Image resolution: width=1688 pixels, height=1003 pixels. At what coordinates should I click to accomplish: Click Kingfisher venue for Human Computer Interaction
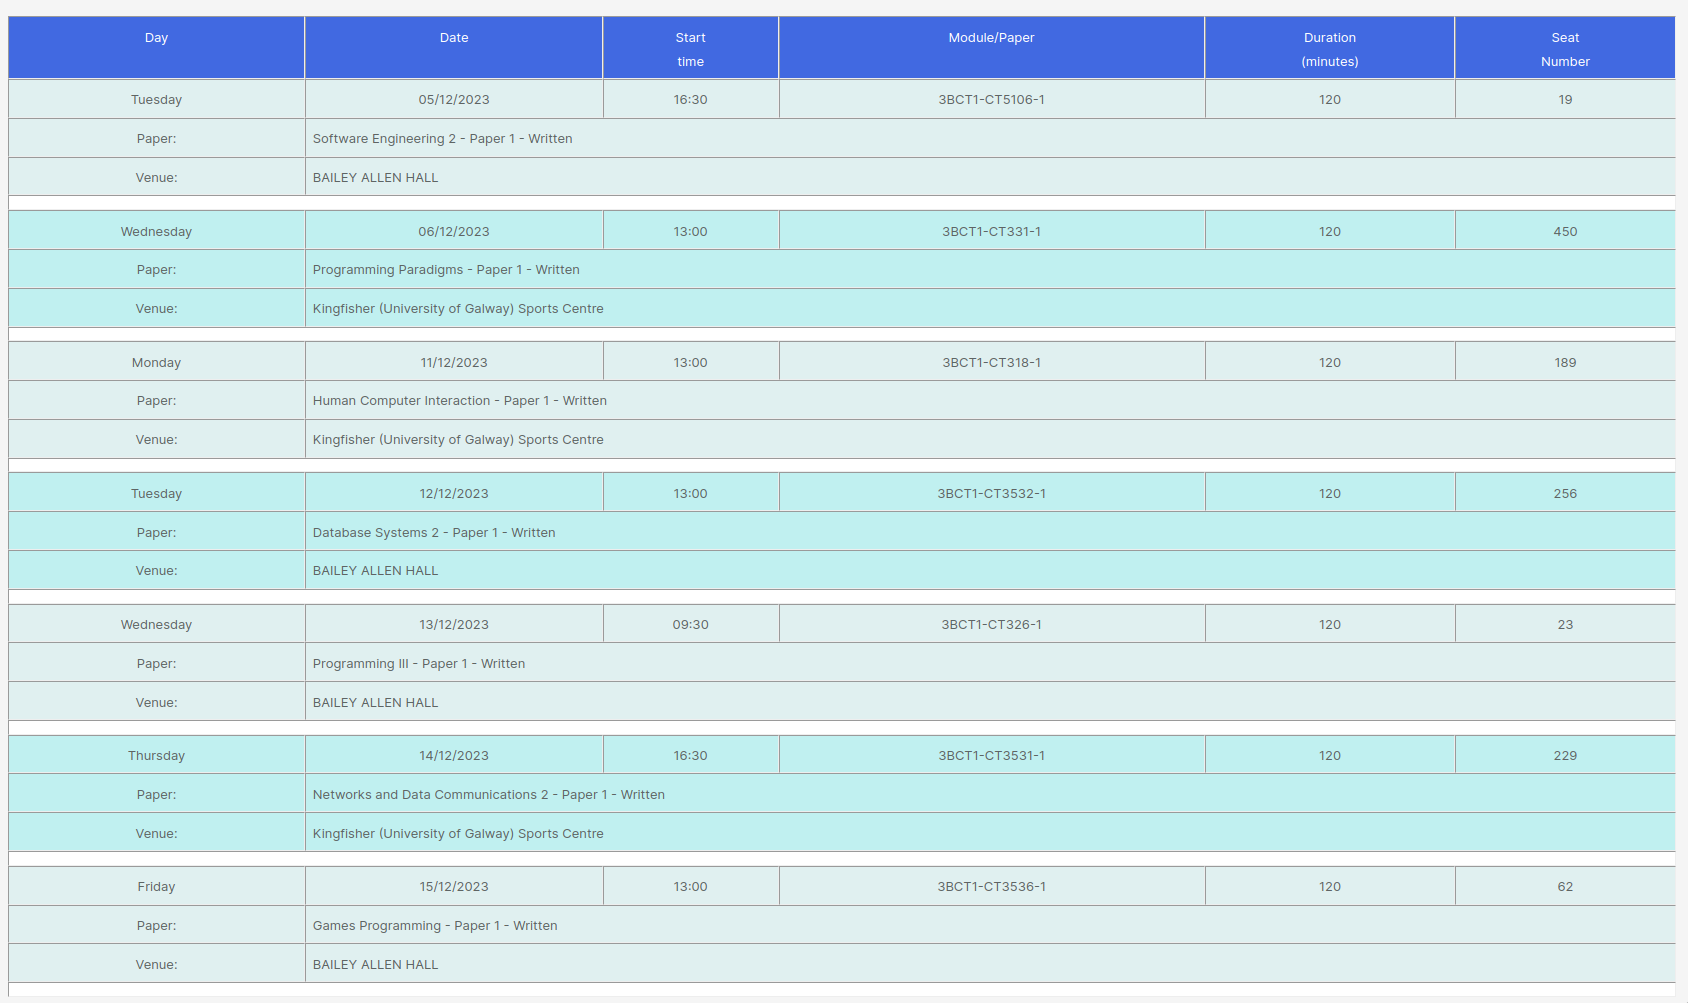click(x=458, y=440)
